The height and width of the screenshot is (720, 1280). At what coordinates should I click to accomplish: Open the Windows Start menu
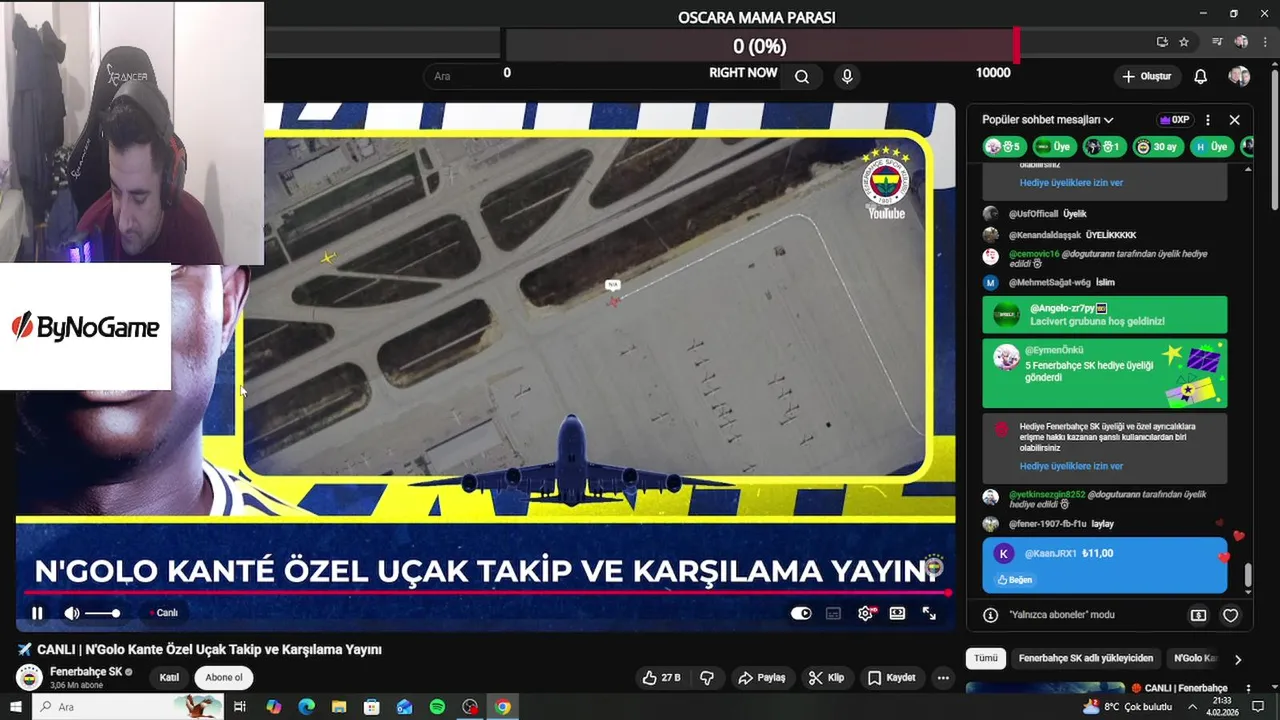pyautogui.click(x=15, y=707)
